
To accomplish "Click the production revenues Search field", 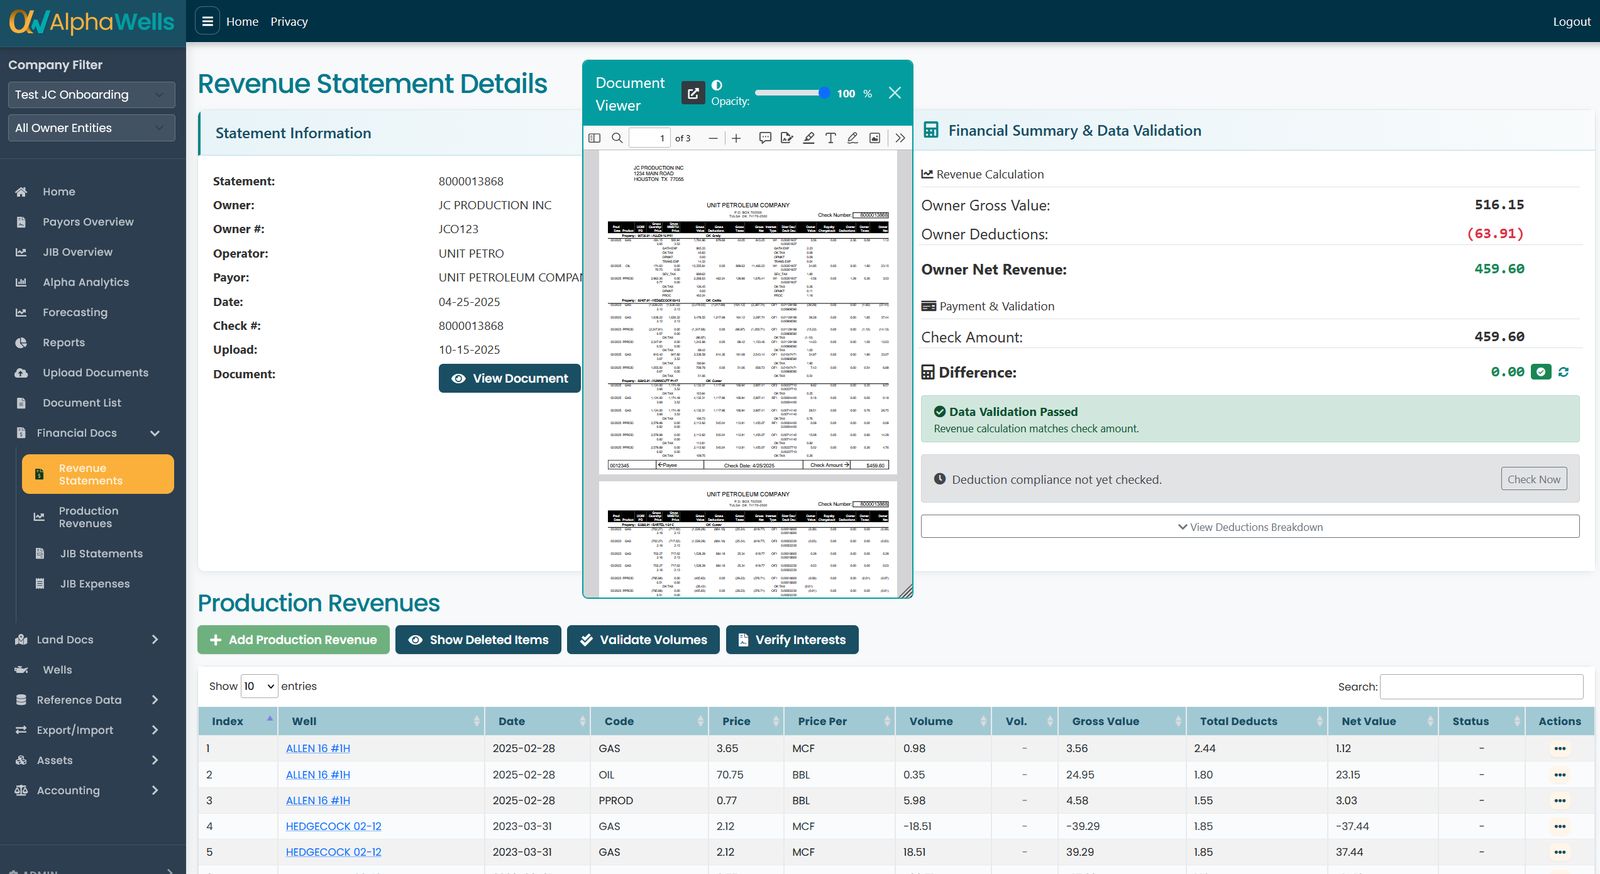I will coord(1481,686).
